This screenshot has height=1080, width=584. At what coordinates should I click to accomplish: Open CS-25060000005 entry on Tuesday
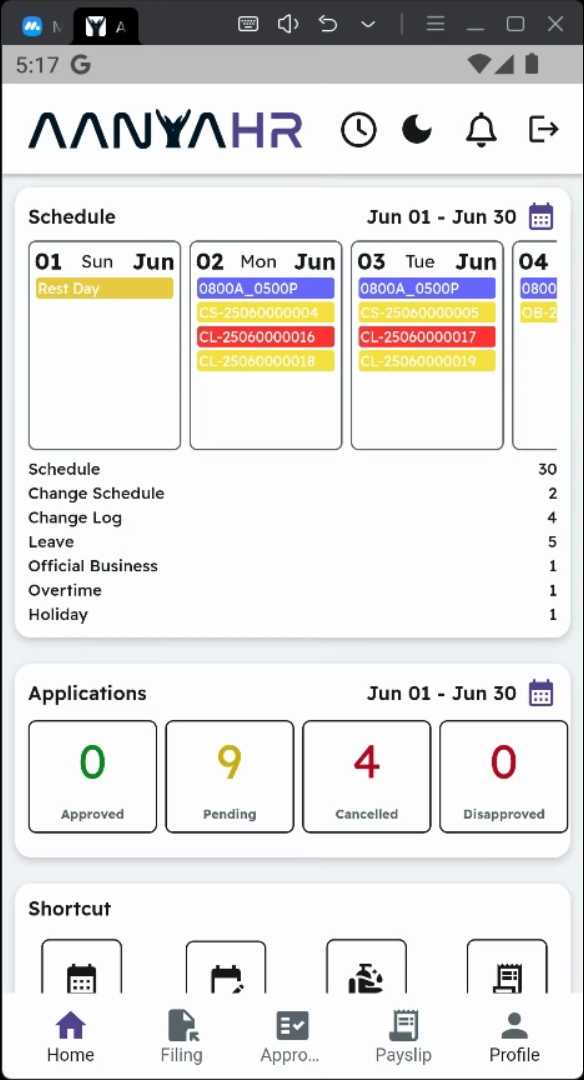(x=427, y=313)
